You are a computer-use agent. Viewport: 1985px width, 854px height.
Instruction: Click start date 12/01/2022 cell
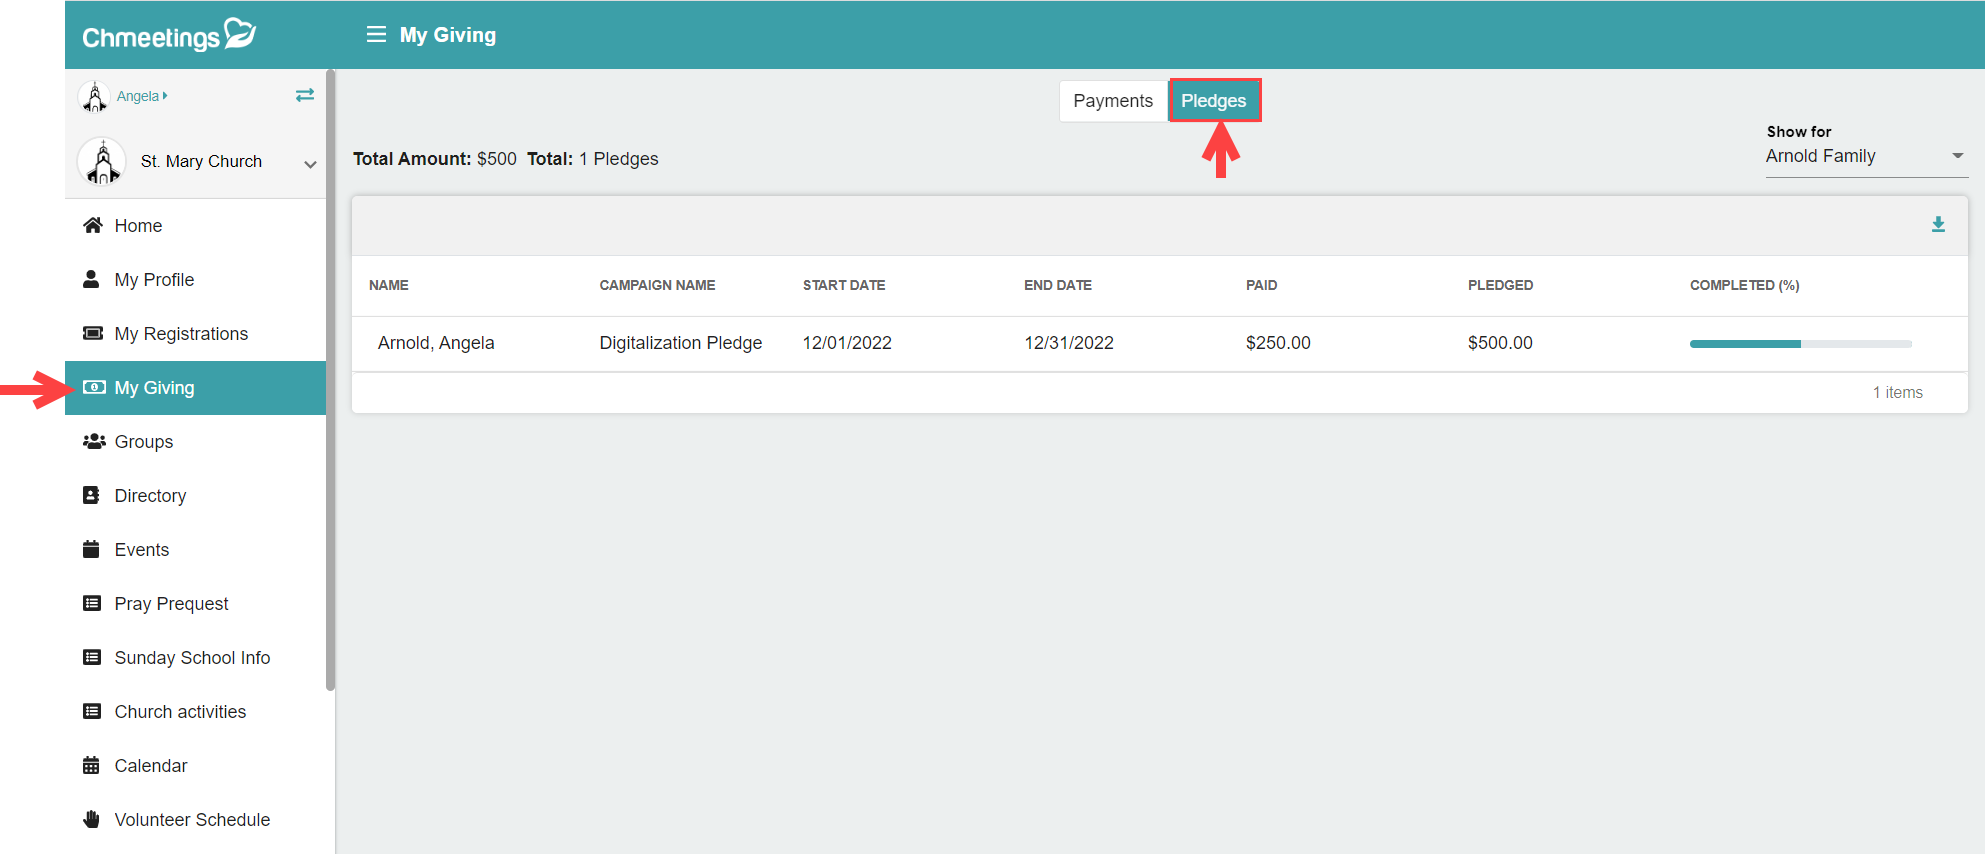[847, 343]
